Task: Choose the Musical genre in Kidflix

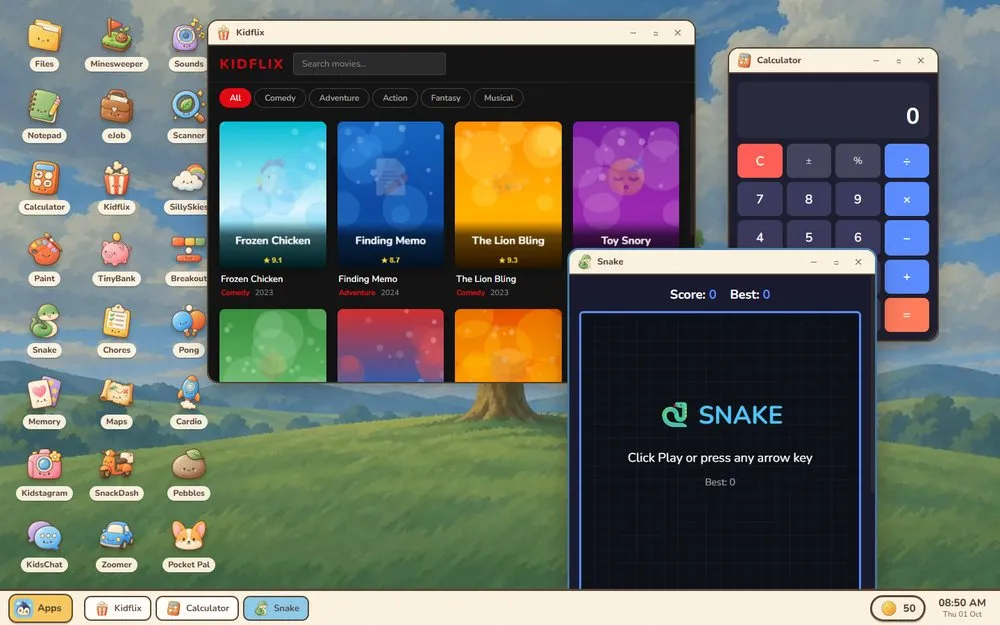Action: (x=498, y=98)
